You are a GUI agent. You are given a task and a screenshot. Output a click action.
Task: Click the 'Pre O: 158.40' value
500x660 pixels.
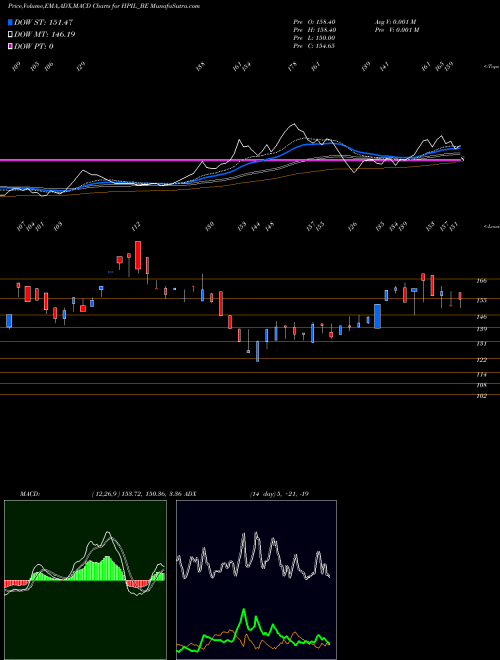click(314, 22)
